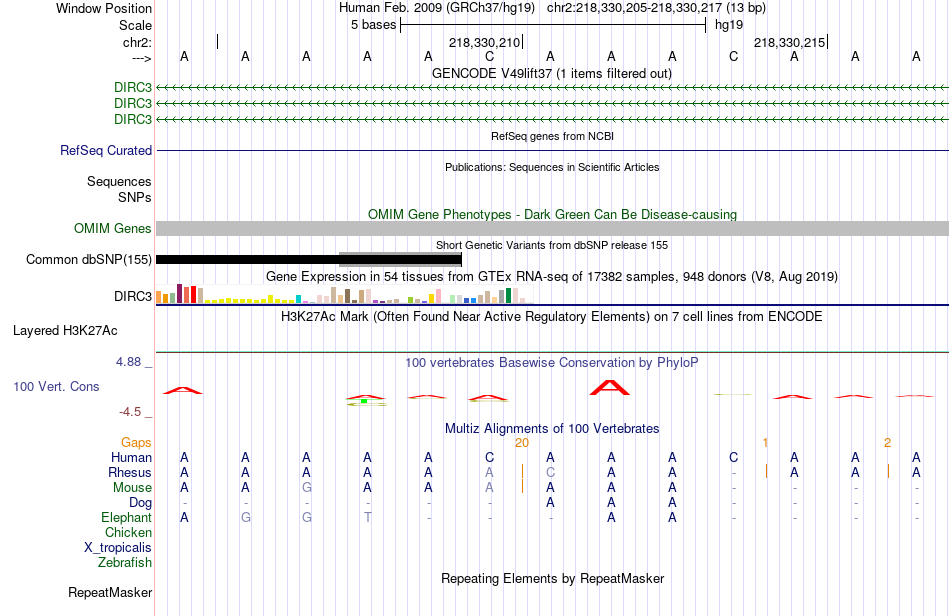Screen dimensions: 950x616
Task: Click the 5 bases scale bar
Action: point(553,25)
